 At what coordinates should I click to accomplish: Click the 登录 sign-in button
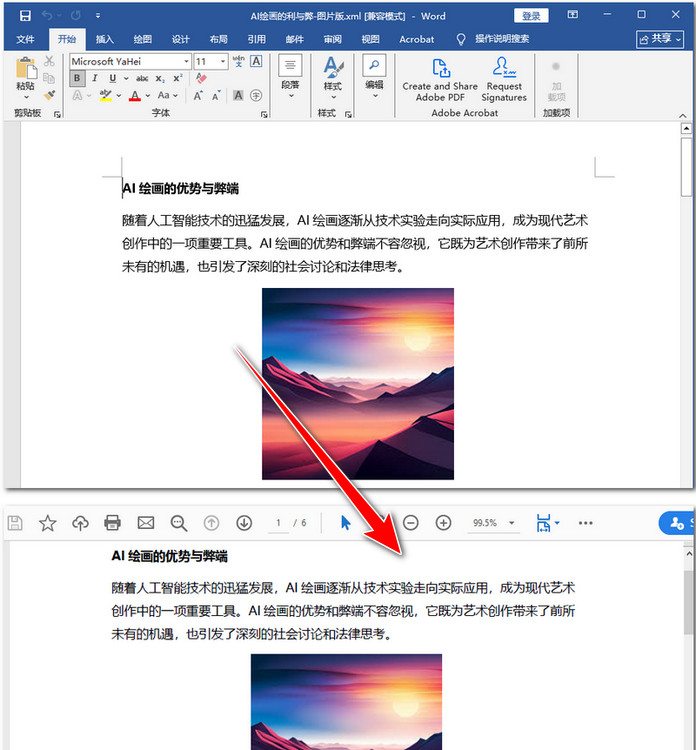(531, 16)
